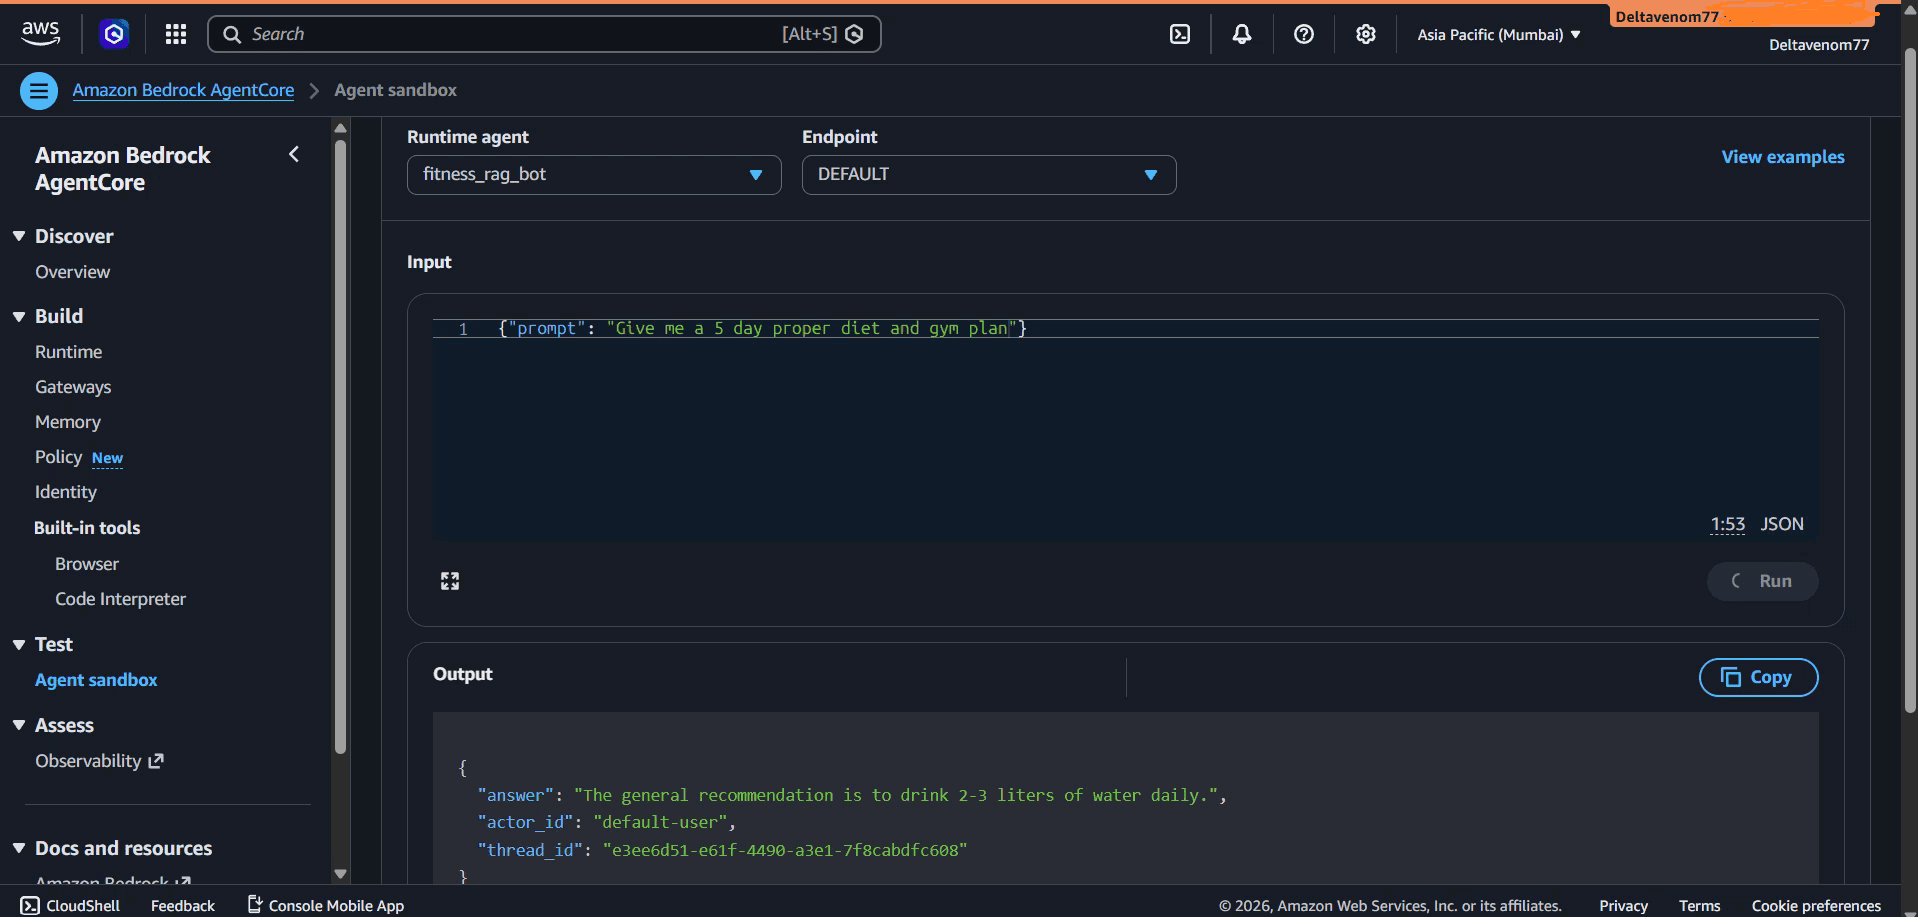Launch CloudShell from the top bar icon
This screenshot has width=1918, height=917.
point(1180,34)
